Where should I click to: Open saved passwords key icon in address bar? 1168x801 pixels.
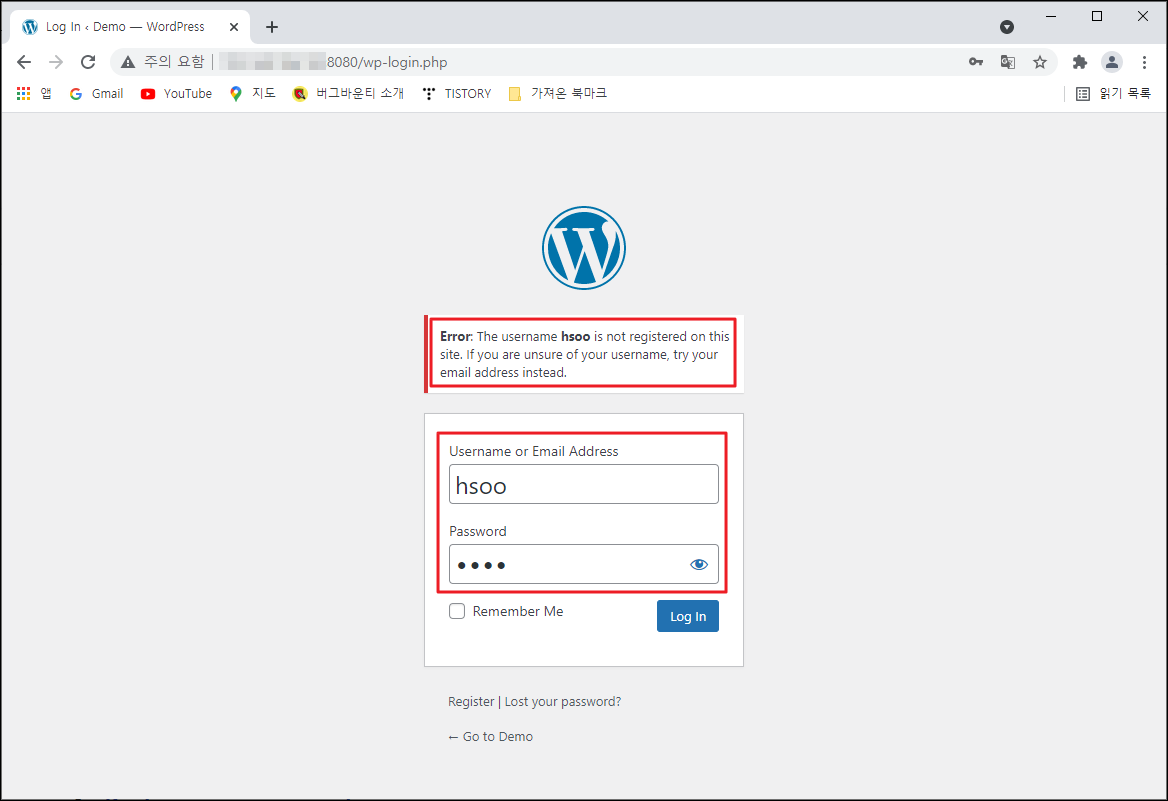[976, 62]
